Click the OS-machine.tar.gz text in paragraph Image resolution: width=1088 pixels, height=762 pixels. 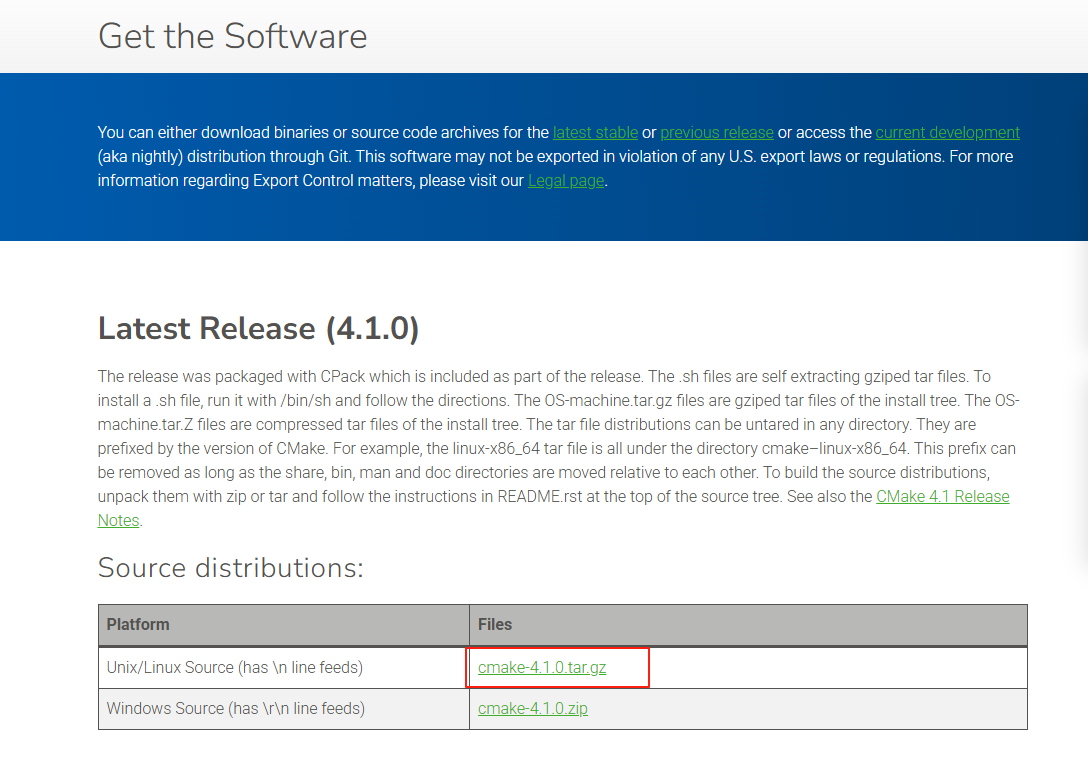(x=602, y=401)
